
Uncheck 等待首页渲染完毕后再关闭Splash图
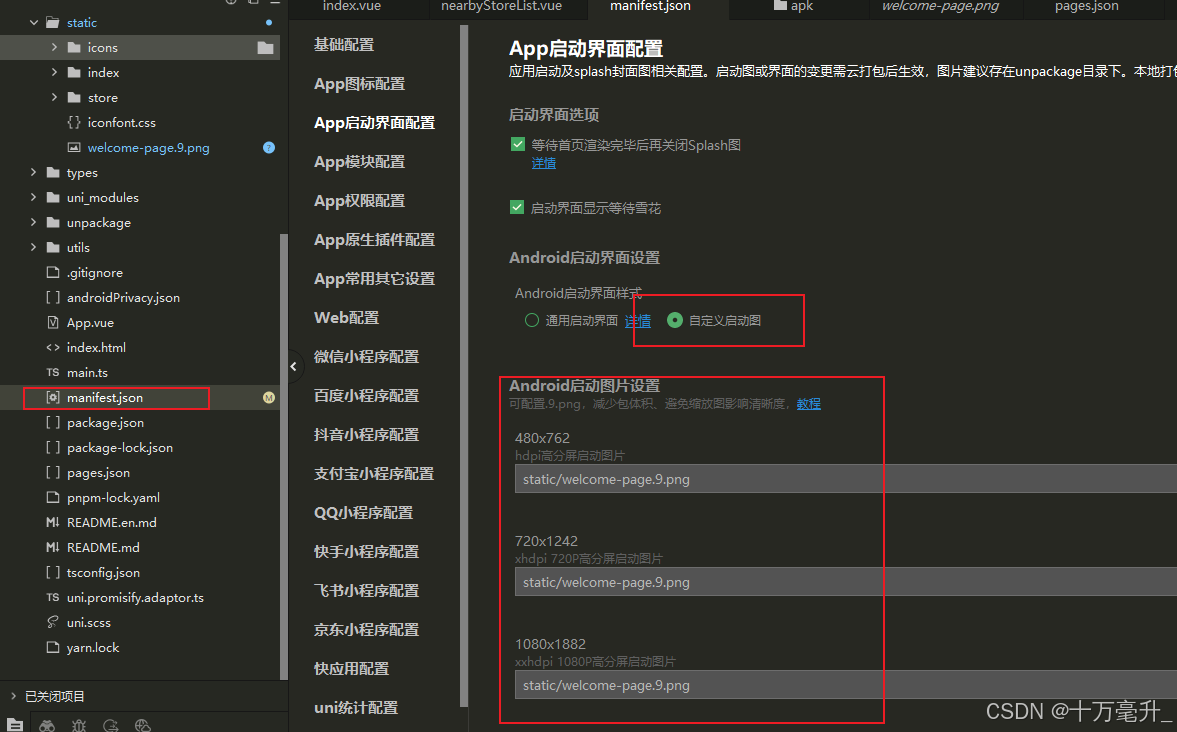[x=518, y=143]
